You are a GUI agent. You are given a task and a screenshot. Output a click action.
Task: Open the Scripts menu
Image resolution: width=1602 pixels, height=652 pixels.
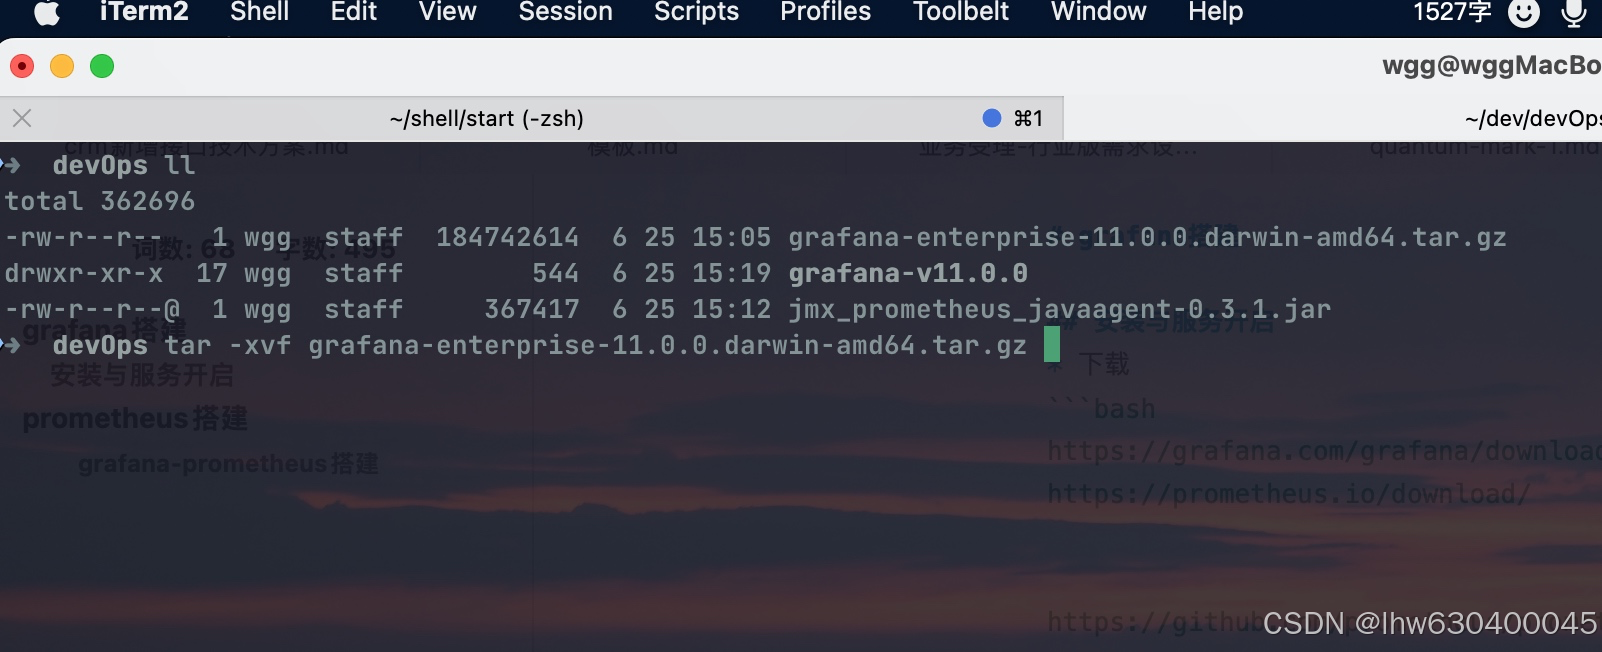tap(696, 12)
